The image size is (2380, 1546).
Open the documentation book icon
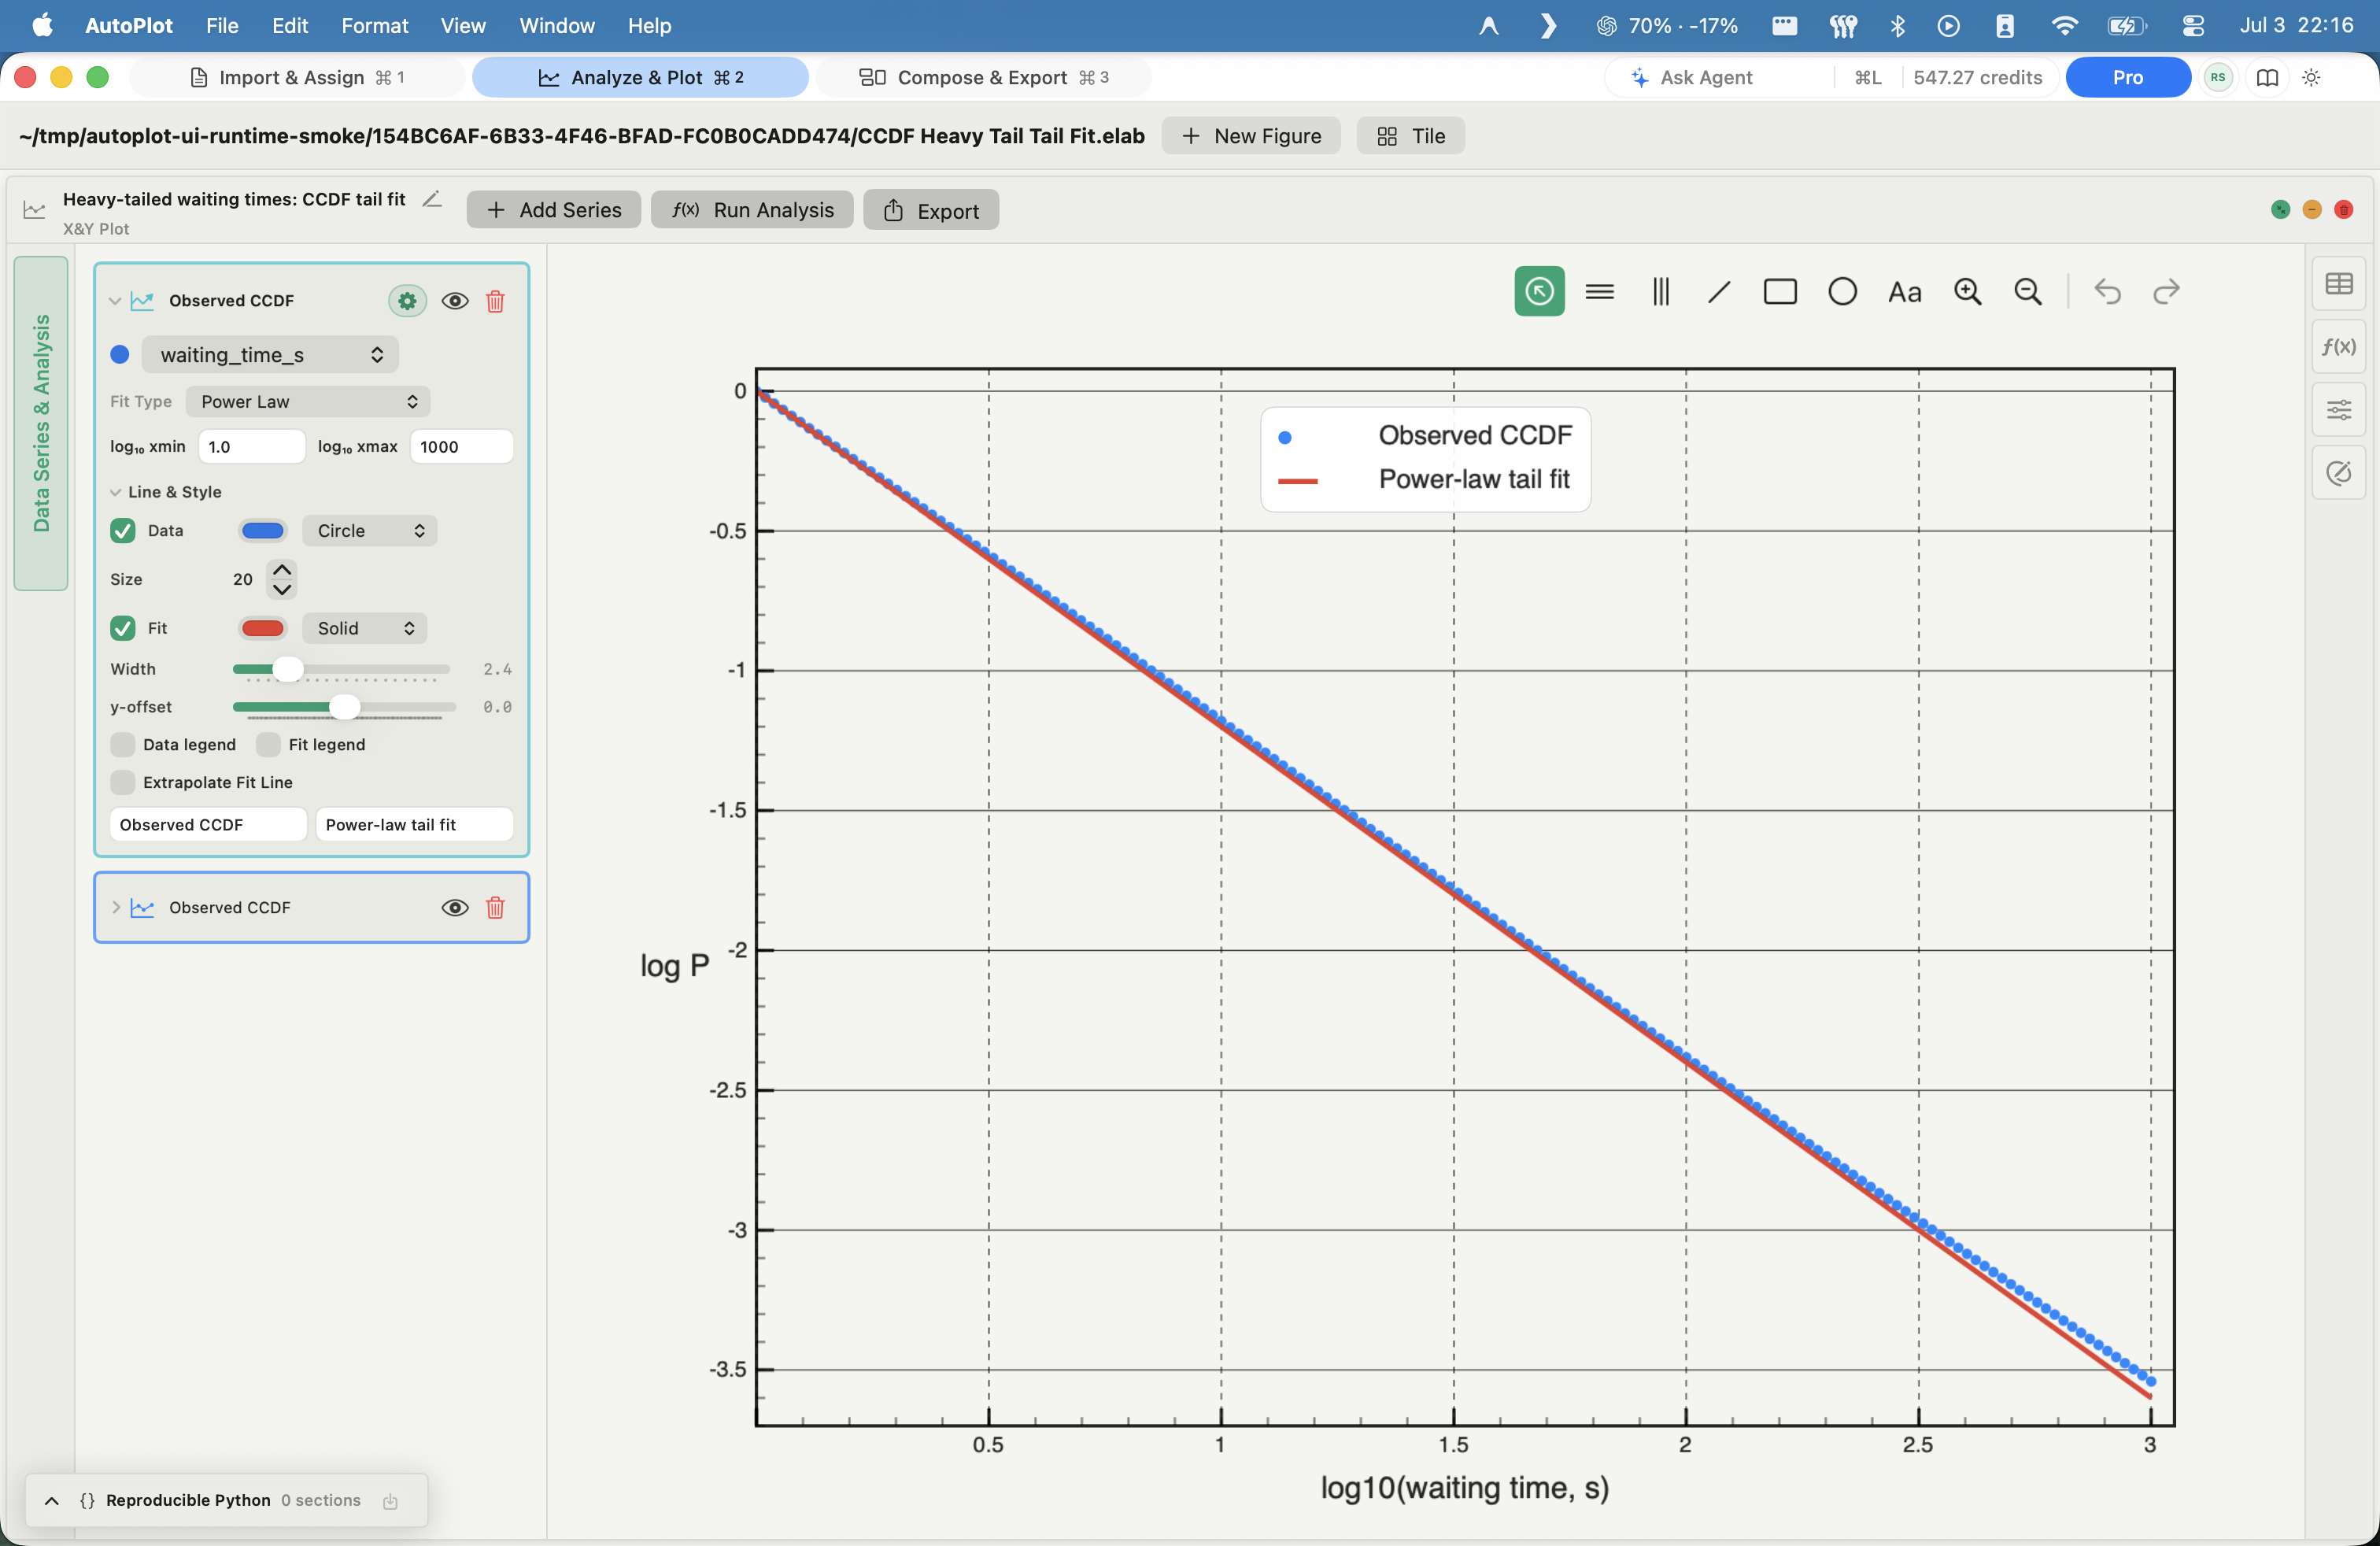click(2268, 77)
